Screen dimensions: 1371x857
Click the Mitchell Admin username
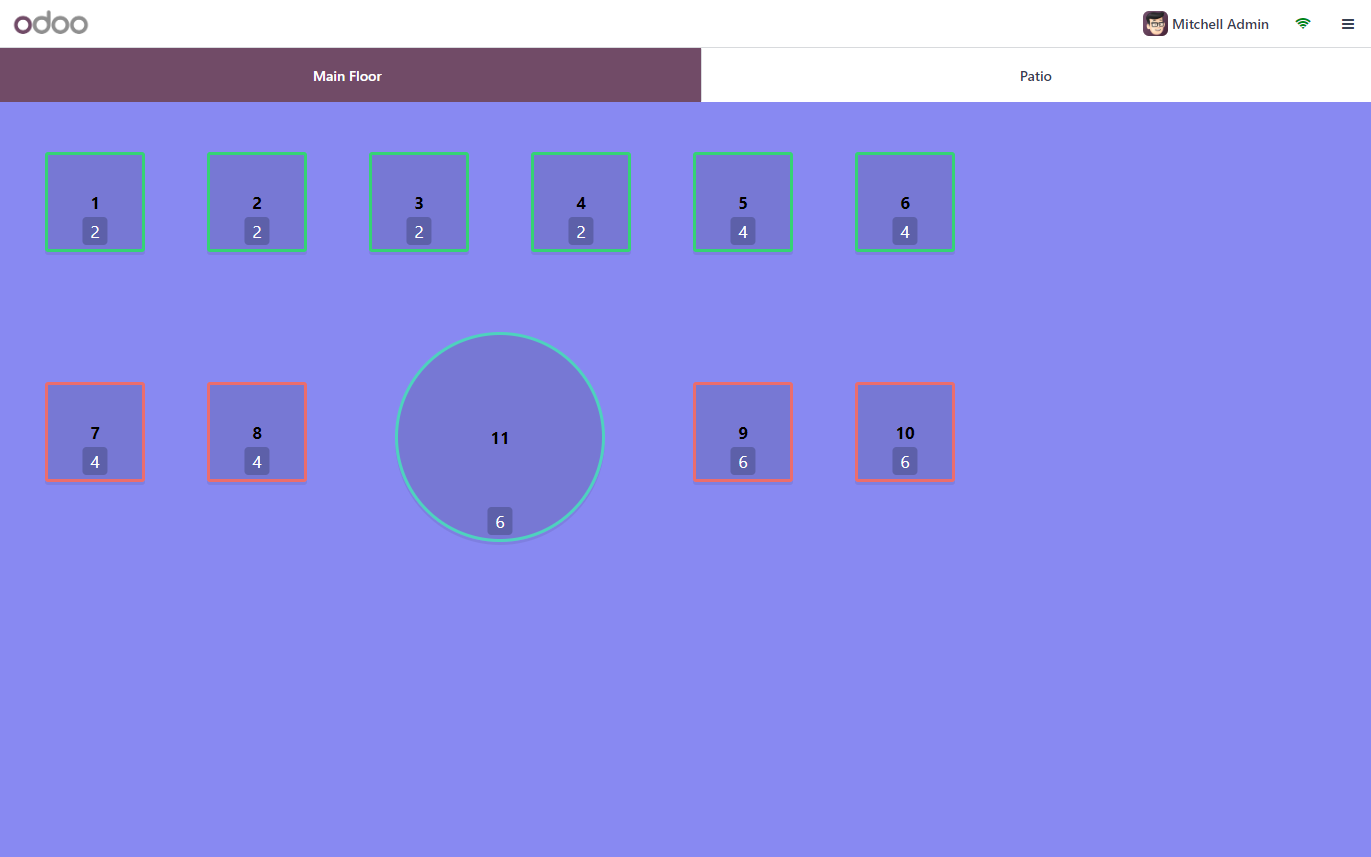pyautogui.click(x=1220, y=24)
